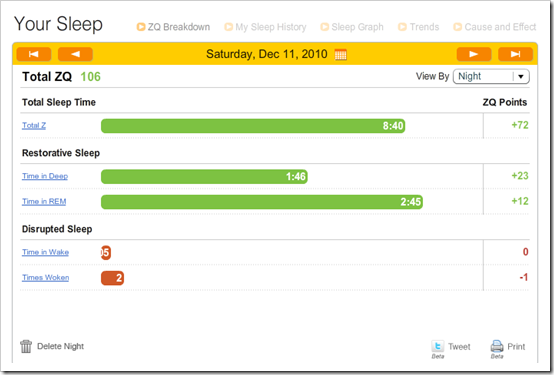Click the Total Z 8:40 green bar
Screen dimensions: 554x375
coord(253,126)
